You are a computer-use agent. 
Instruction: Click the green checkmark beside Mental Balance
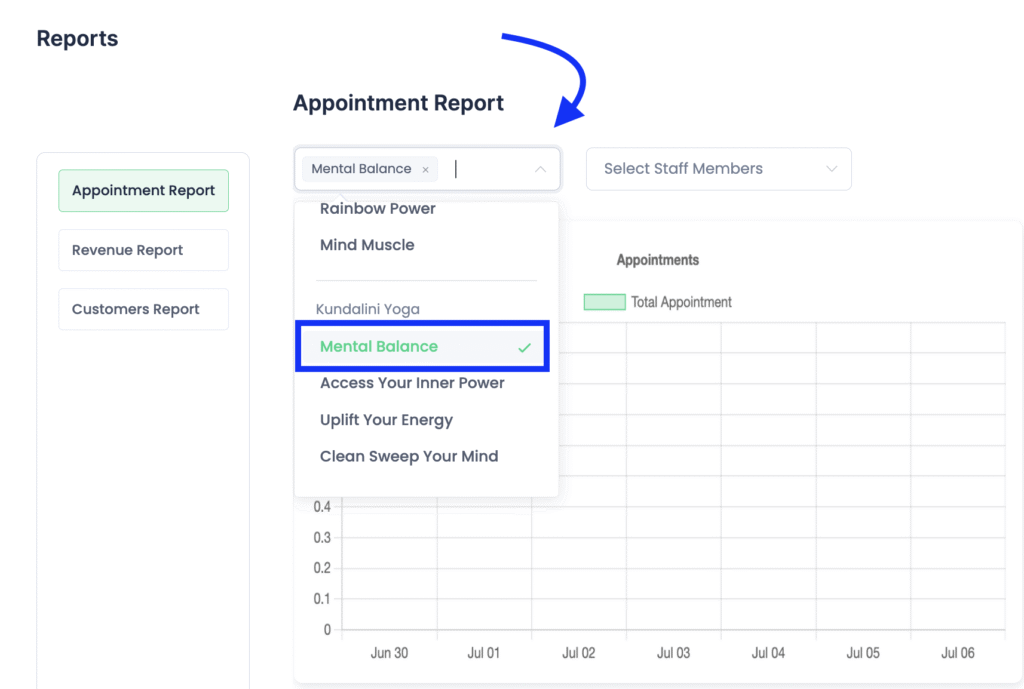point(524,347)
